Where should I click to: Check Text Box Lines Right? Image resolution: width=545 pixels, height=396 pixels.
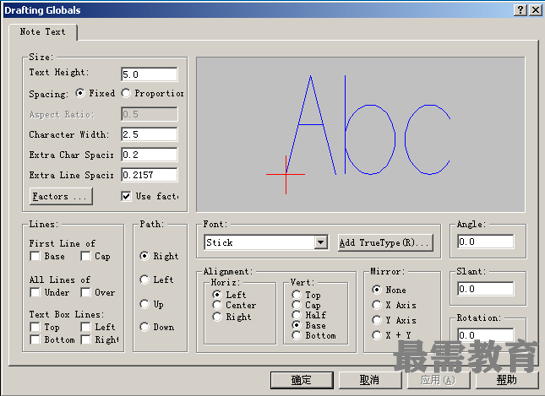point(85,340)
